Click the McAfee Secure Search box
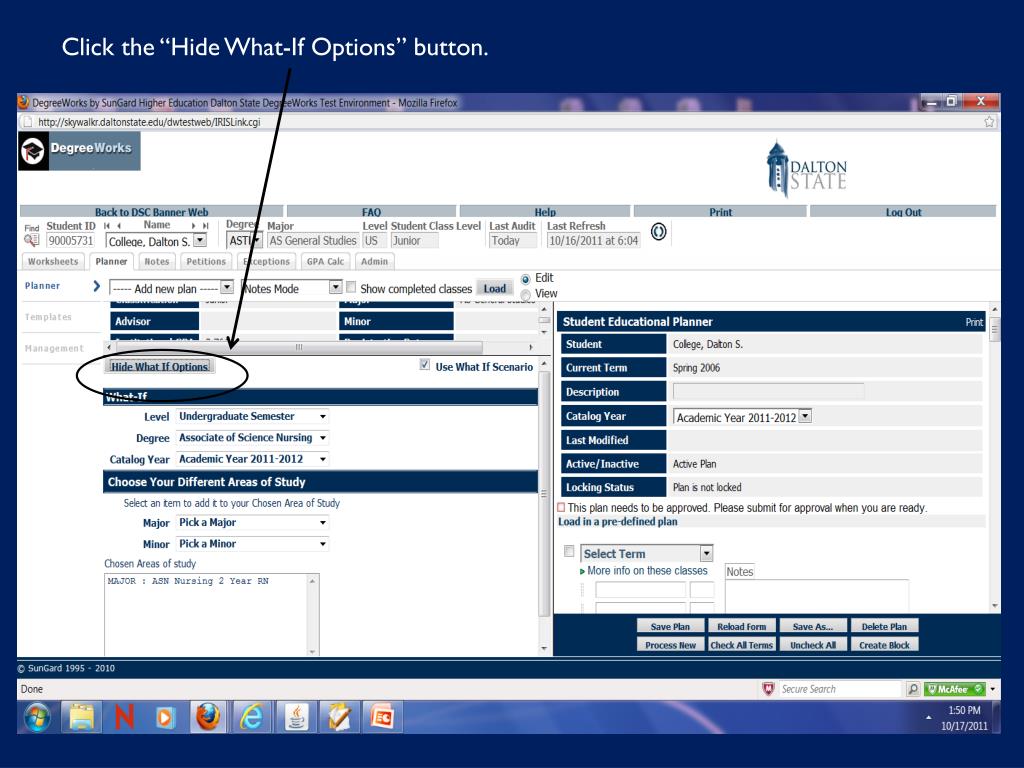Screen dimensions: 1024x768 click(x=840, y=689)
